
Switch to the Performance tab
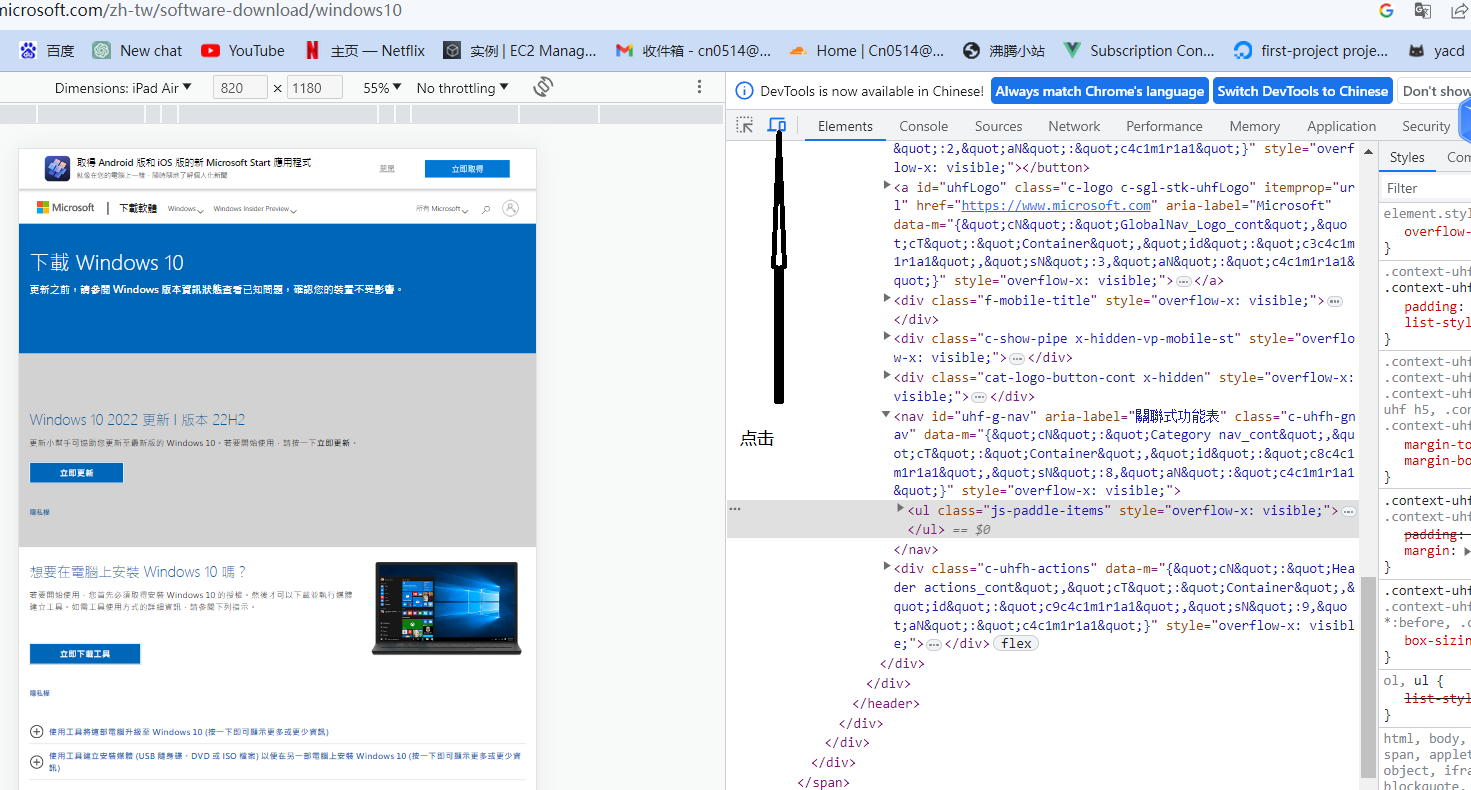click(1165, 126)
